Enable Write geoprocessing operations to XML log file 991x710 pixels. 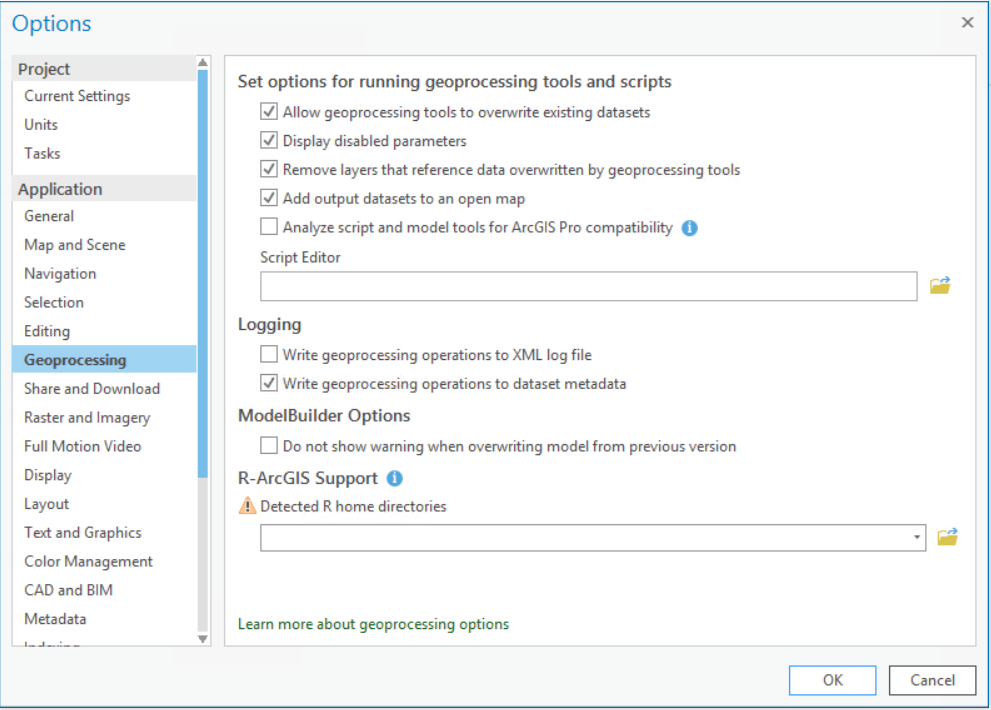tap(269, 354)
